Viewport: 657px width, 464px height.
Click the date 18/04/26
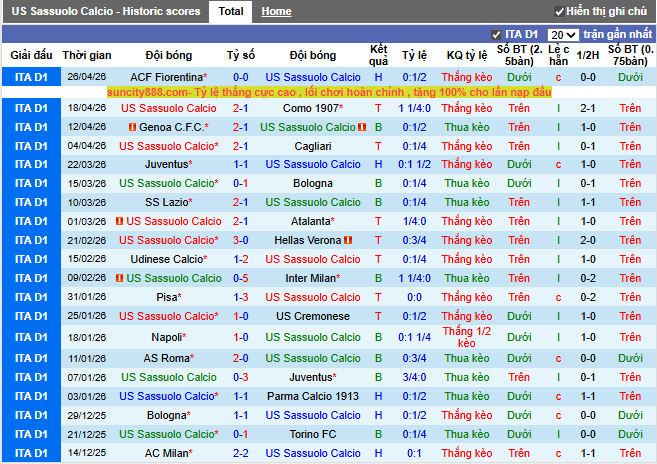(87, 108)
